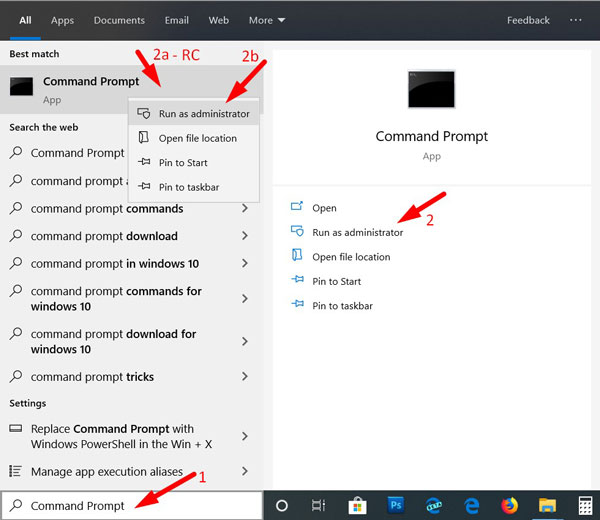Select web suggestion 'command prompt commands'
This screenshot has width=600, height=520.
click(x=131, y=209)
